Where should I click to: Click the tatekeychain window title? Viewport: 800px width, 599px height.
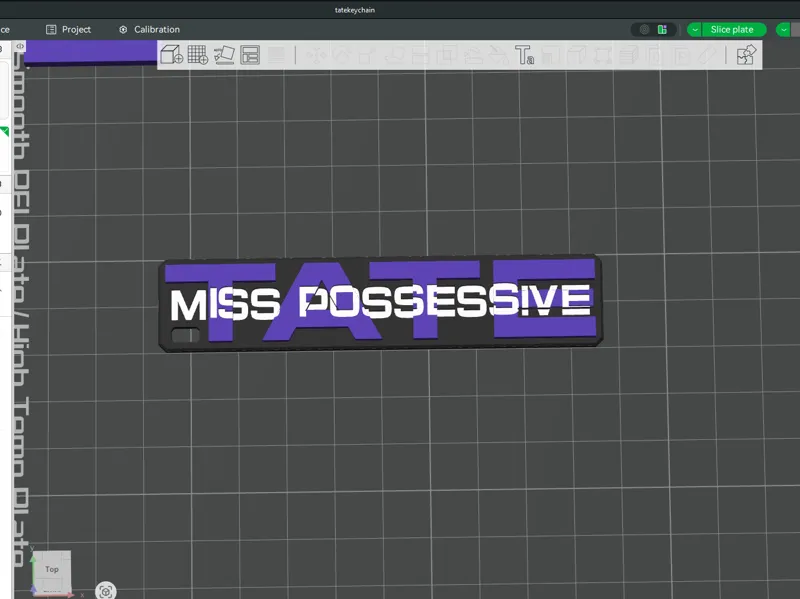(355, 10)
